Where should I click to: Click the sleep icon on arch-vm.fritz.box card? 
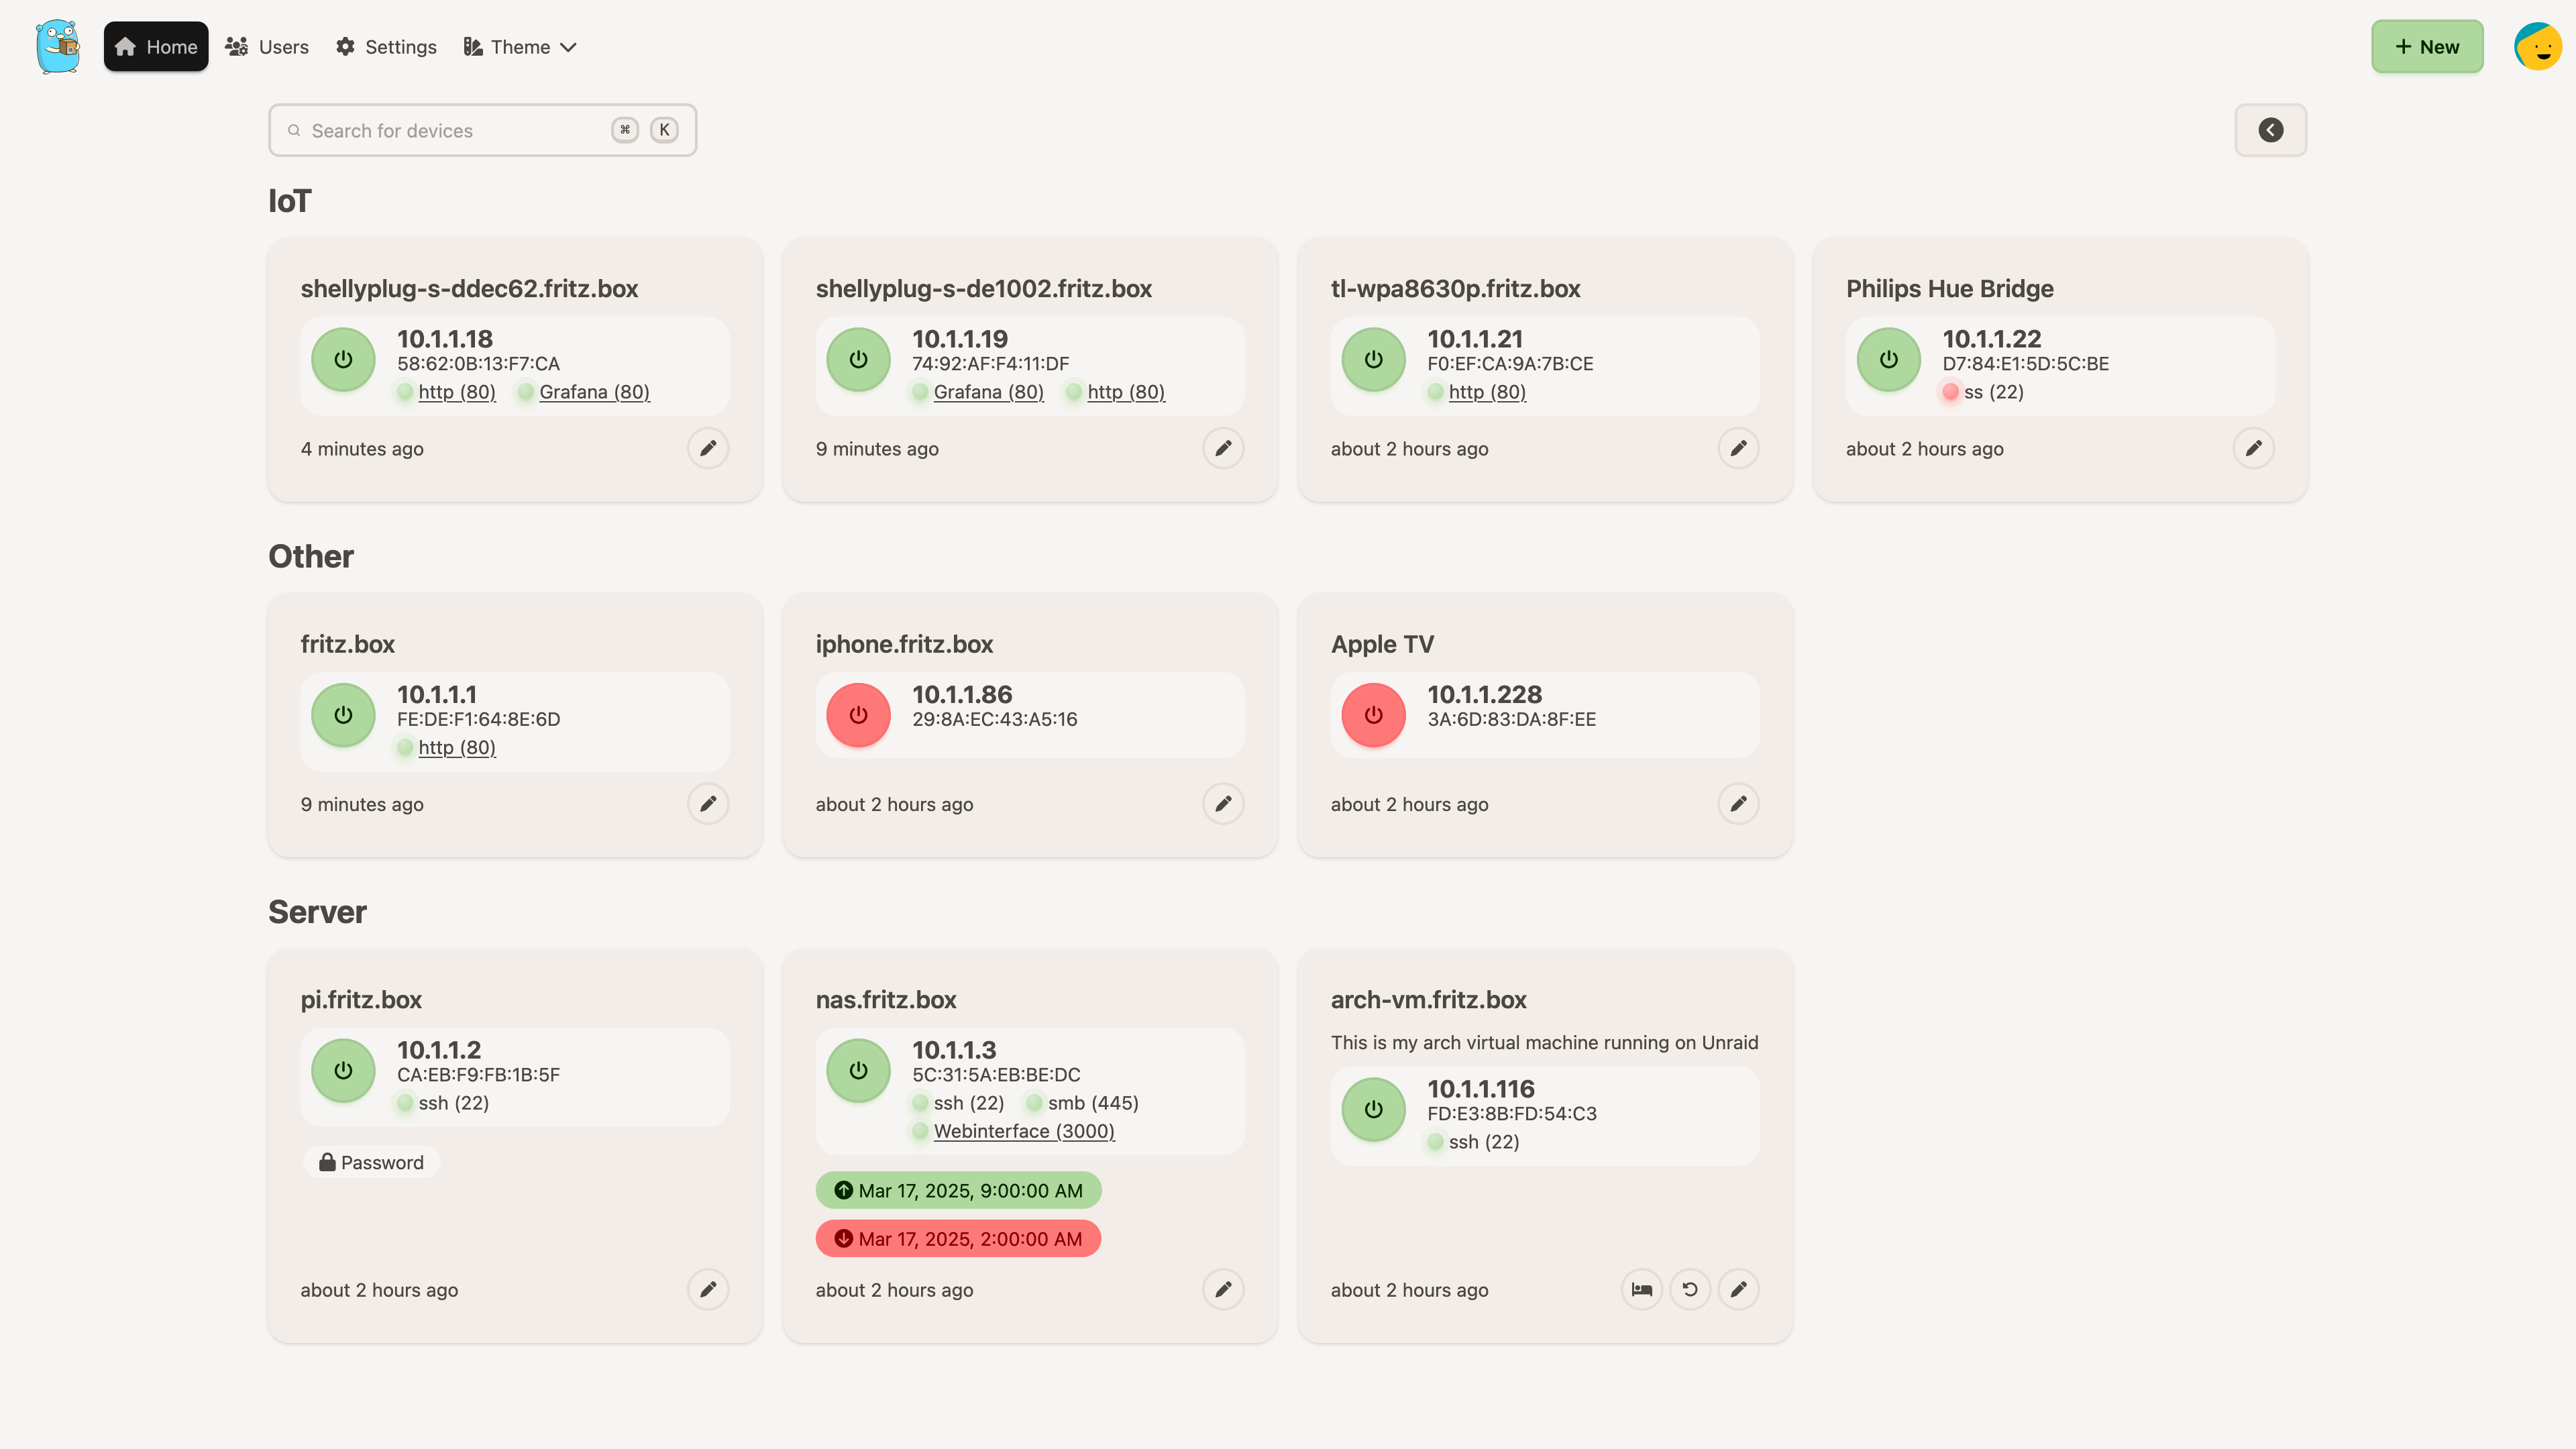point(1641,1289)
